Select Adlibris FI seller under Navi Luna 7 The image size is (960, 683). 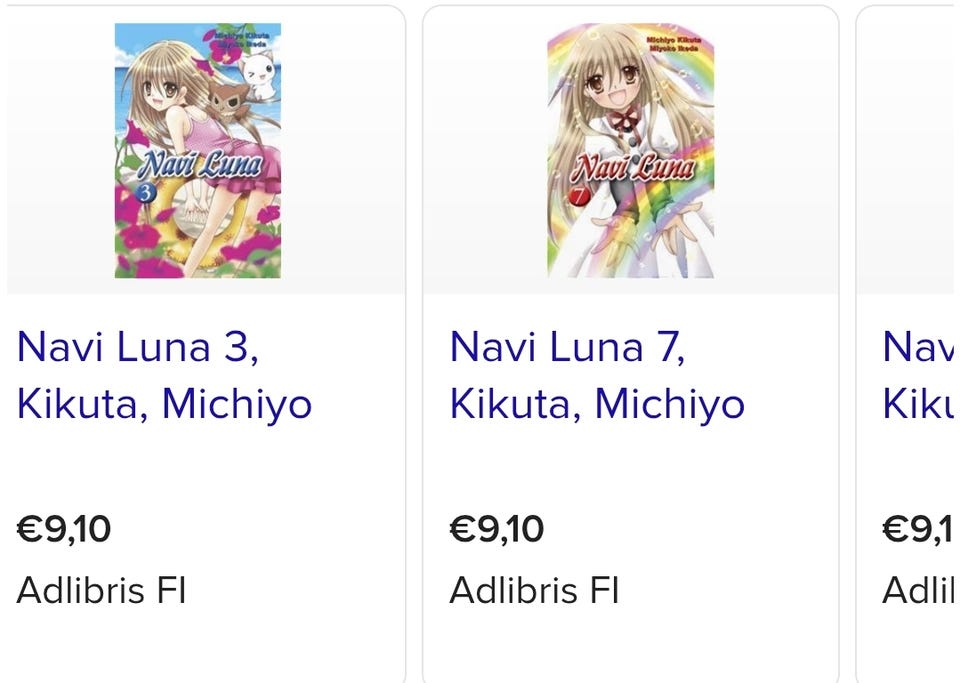[534, 590]
